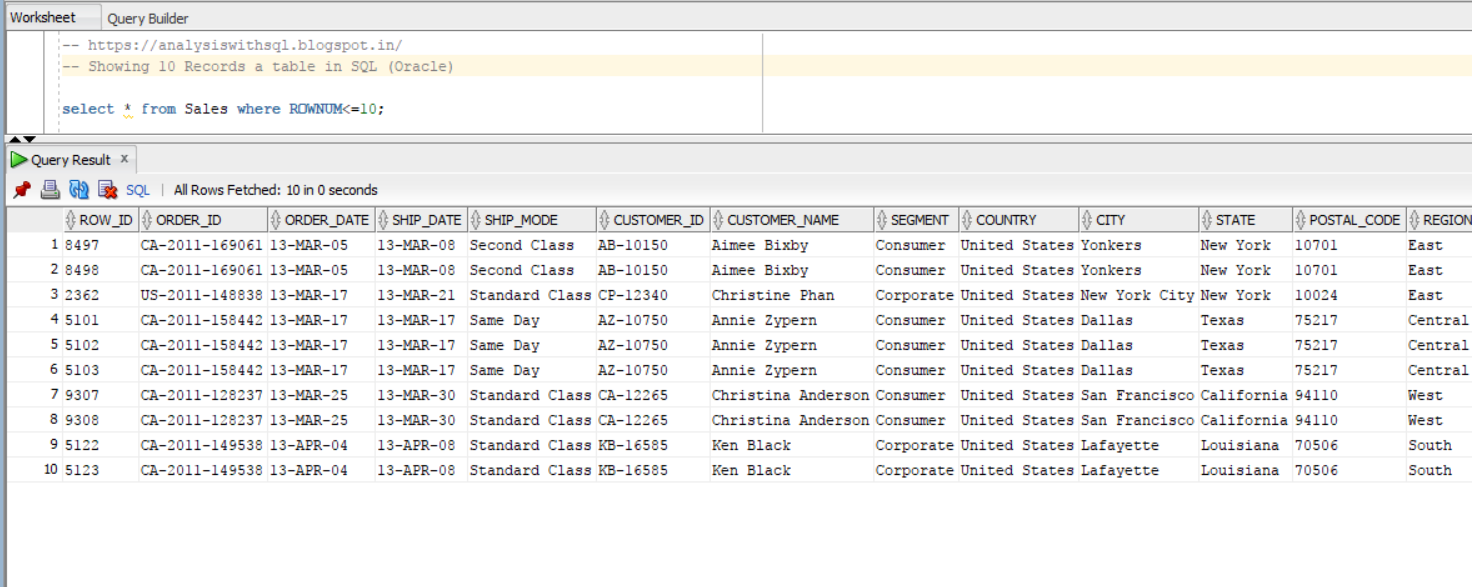
Task: Click the sort arrows on CUSTOMER_NAME header
Action: click(x=717, y=219)
